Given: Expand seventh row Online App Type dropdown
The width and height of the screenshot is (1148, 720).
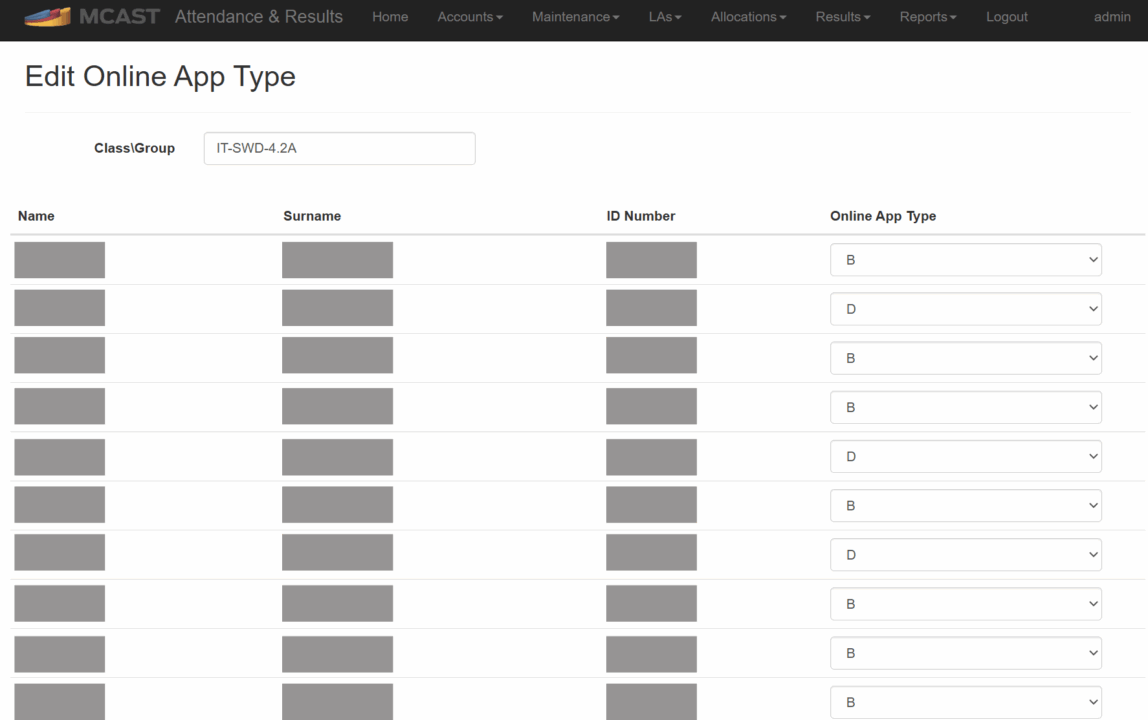Looking at the screenshot, I should point(965,555).
